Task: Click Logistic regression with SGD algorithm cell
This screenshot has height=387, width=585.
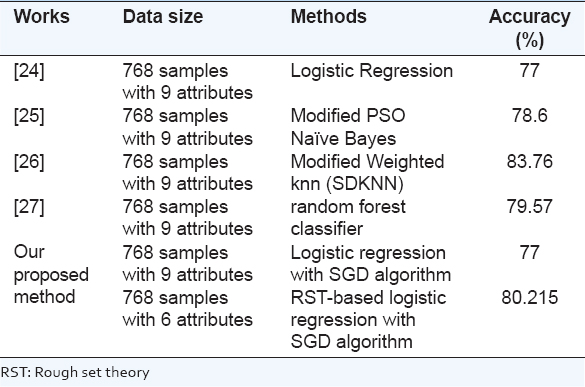Action: pyautogui.click(x=370, y=264)
